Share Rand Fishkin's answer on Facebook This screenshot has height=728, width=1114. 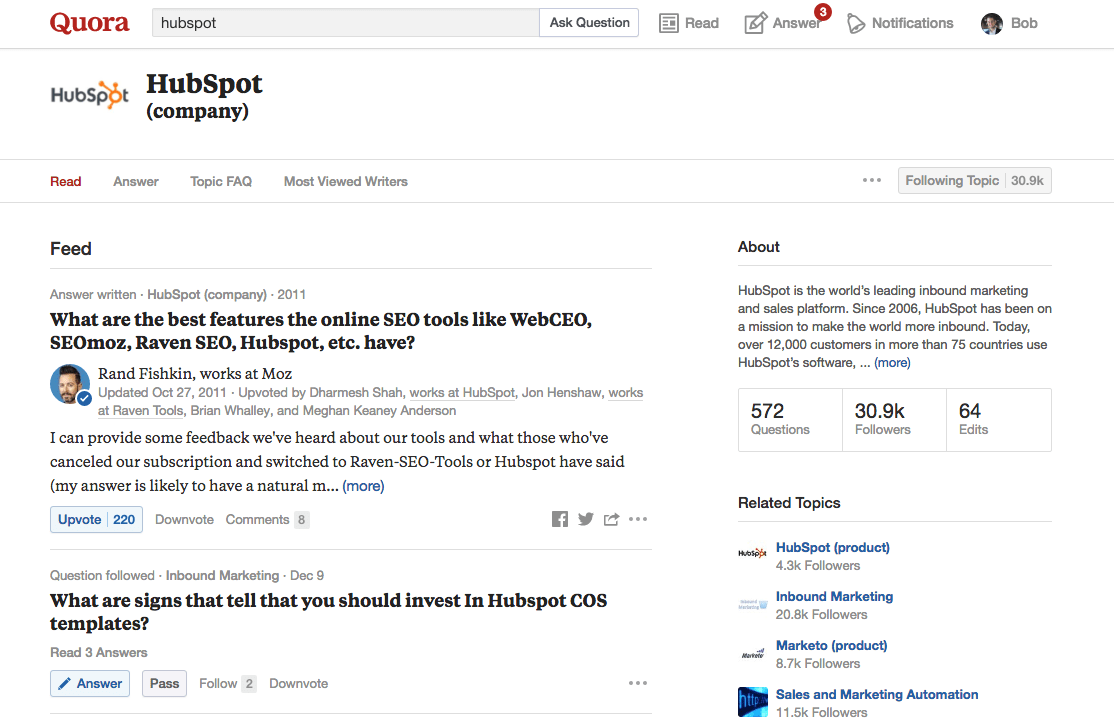(x=560, y=519)
